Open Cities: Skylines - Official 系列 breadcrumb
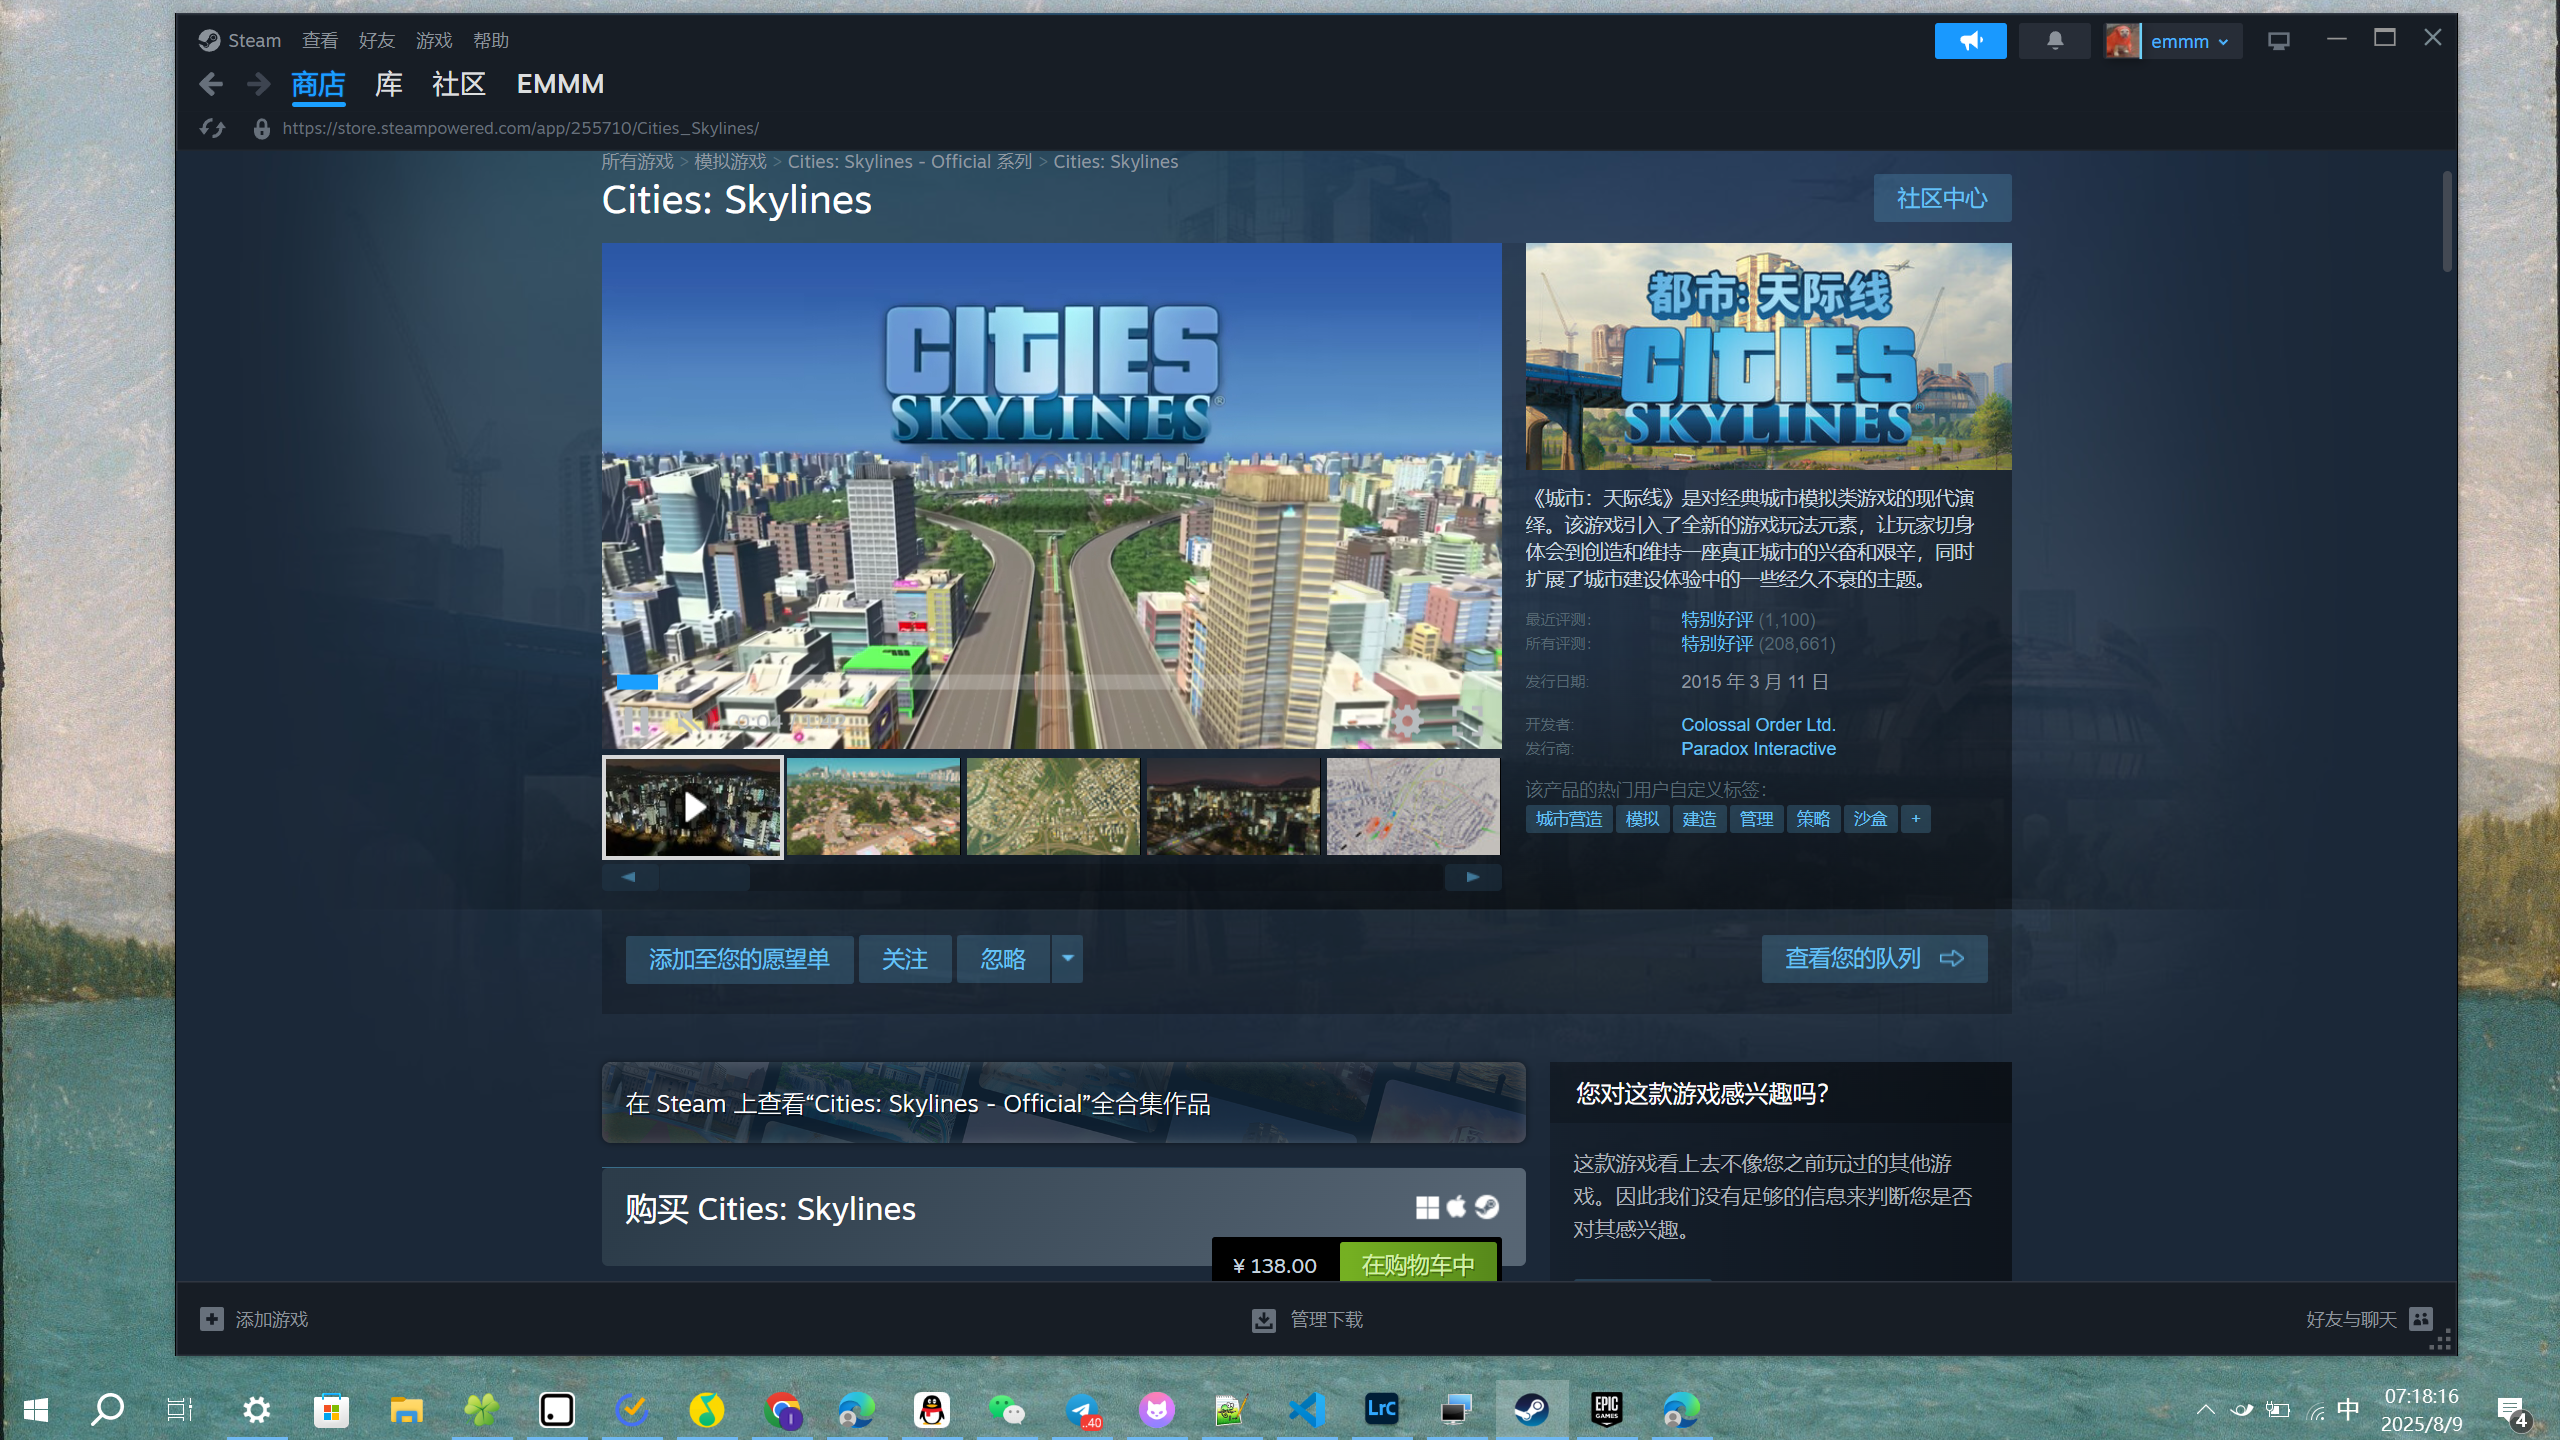The width and height of the screenshot is (2560, 1440). [x=909, y=162]
